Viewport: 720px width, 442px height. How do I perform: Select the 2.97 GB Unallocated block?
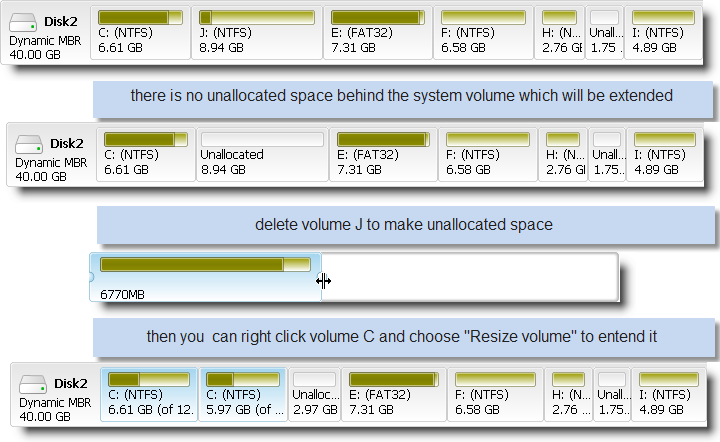pyautogui.click(x=315, y=394)
